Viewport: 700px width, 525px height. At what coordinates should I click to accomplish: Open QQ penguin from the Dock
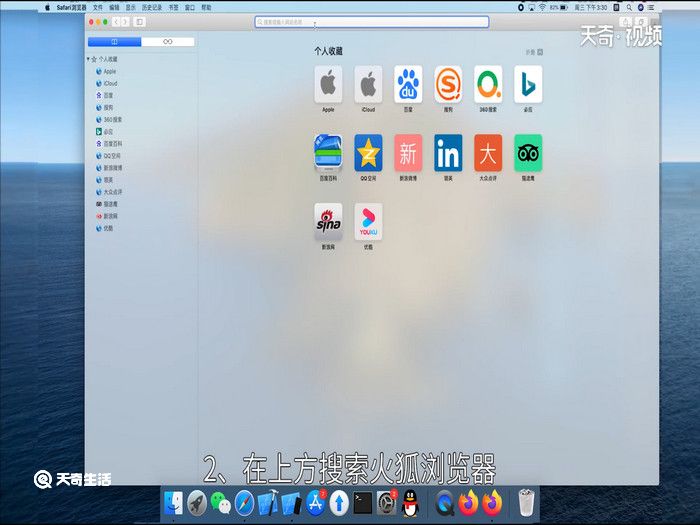[x=410, y=503]
